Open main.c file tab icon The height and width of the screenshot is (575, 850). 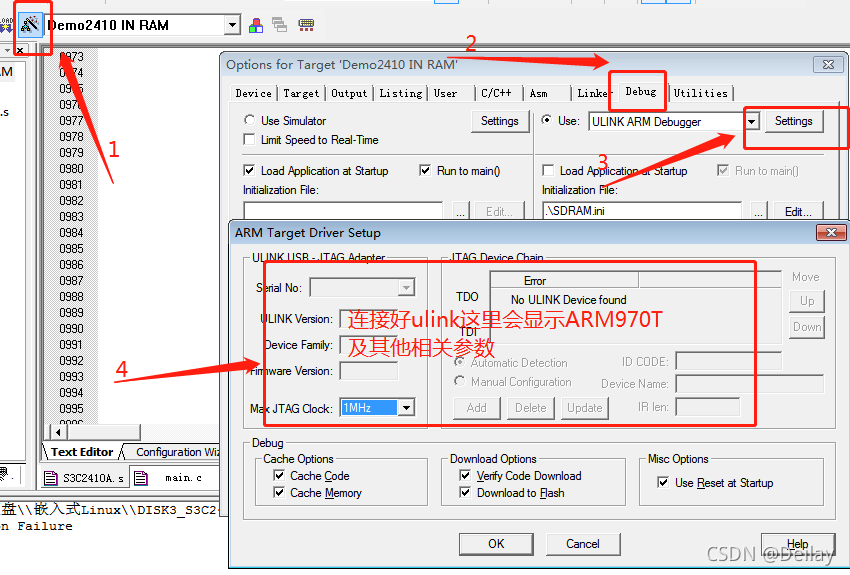140,478
